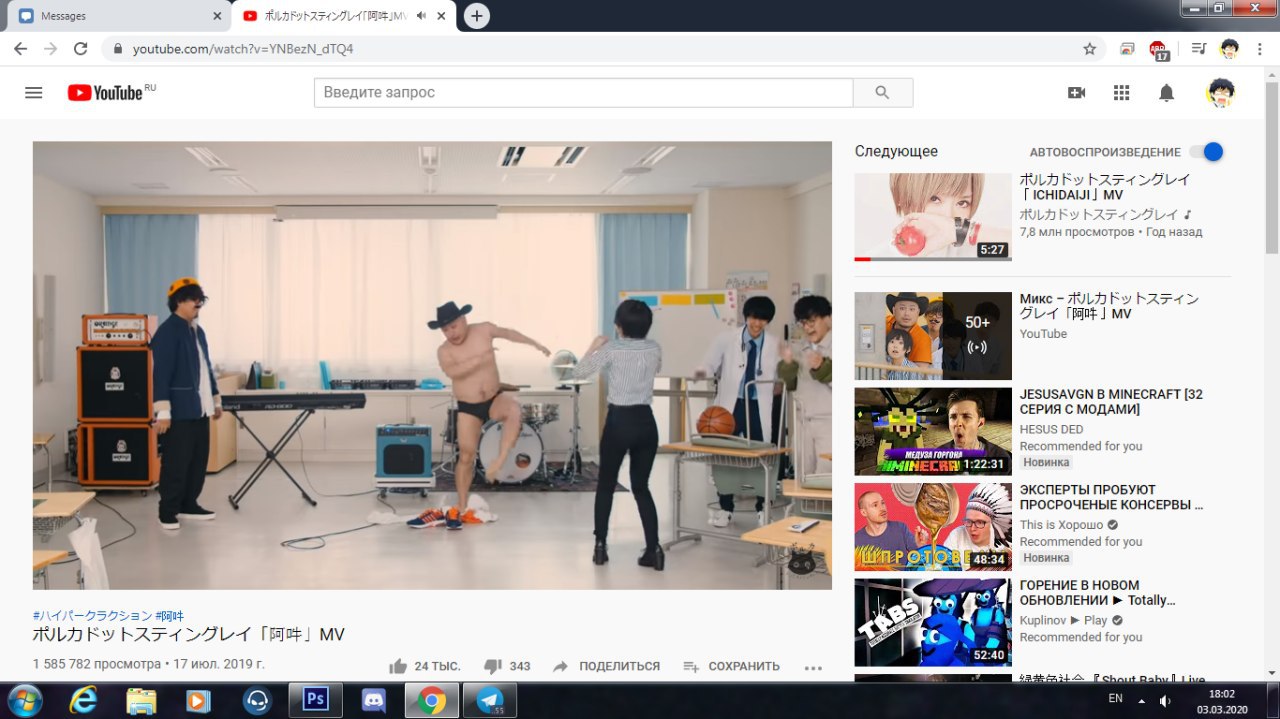Go back with browser back arrow

[21, 48]
